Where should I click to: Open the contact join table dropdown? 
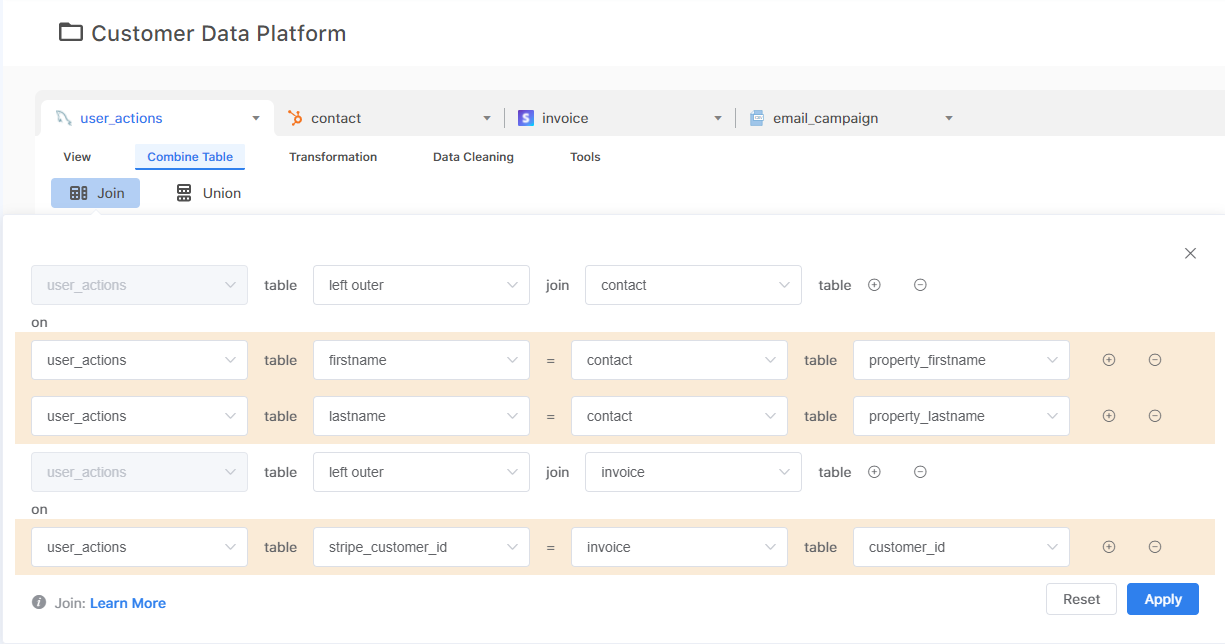[x=693, y=285]
